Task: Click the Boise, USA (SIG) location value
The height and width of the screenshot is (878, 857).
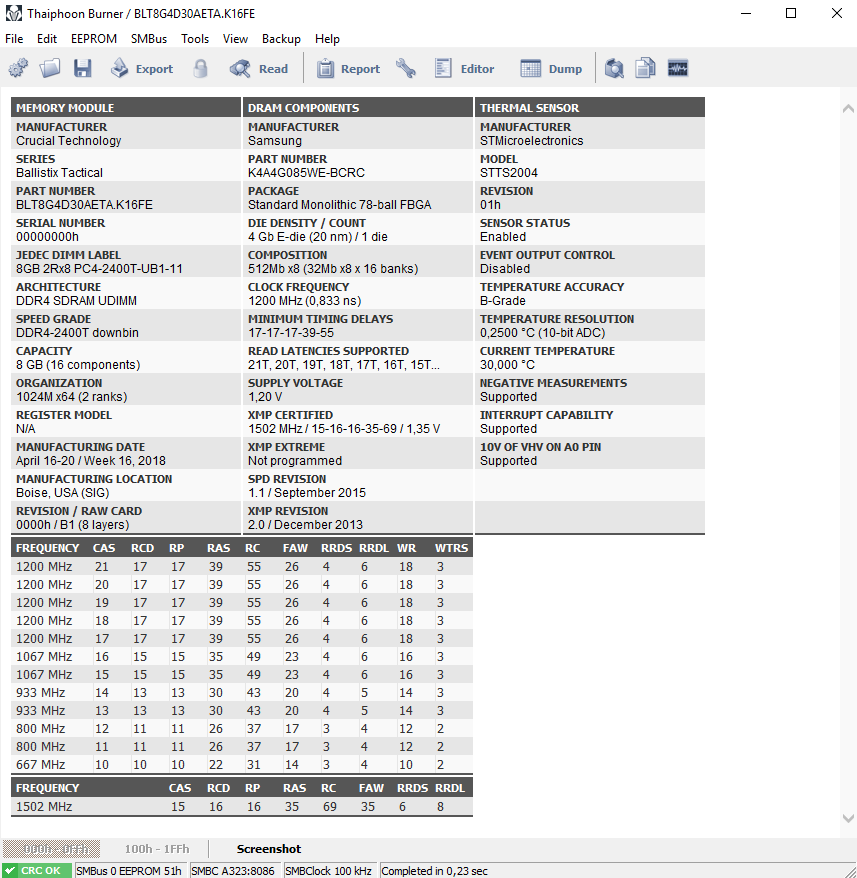Action: (63, 492)
